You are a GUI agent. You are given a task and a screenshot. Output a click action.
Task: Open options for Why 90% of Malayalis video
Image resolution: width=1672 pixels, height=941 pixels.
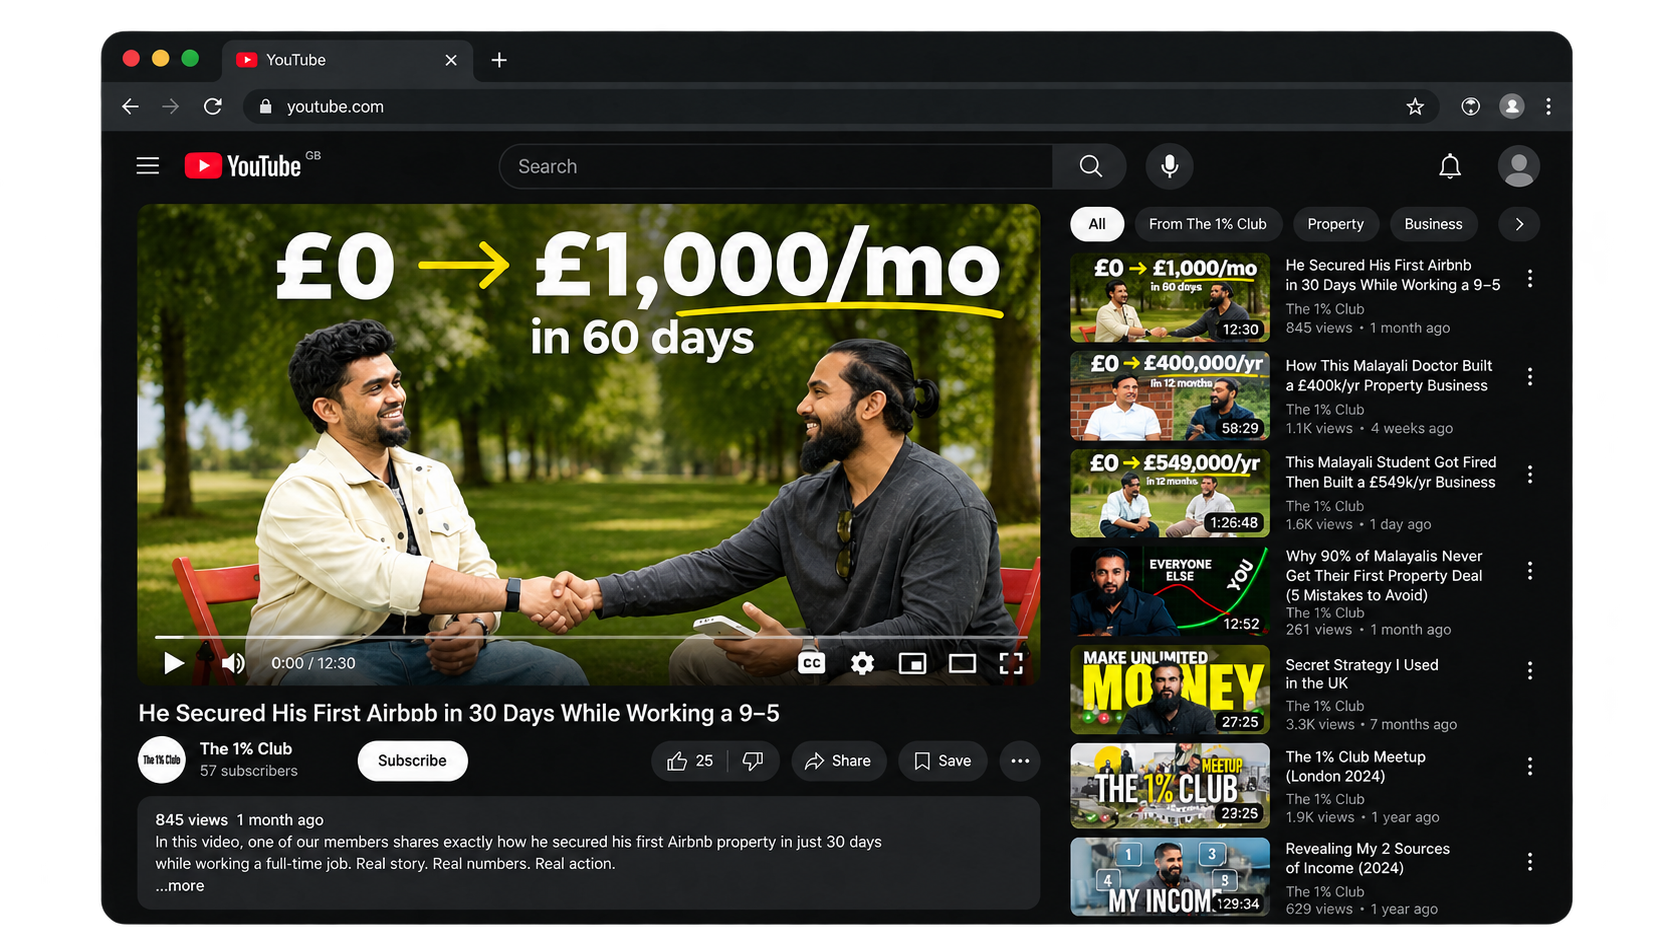1529,571
